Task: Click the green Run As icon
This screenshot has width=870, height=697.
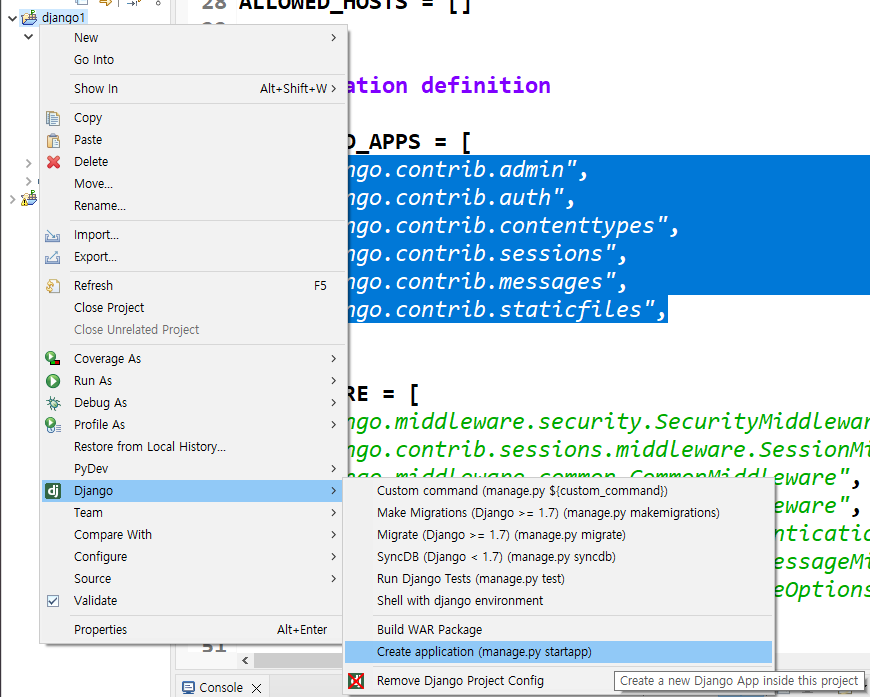Action: coord(53,381)
